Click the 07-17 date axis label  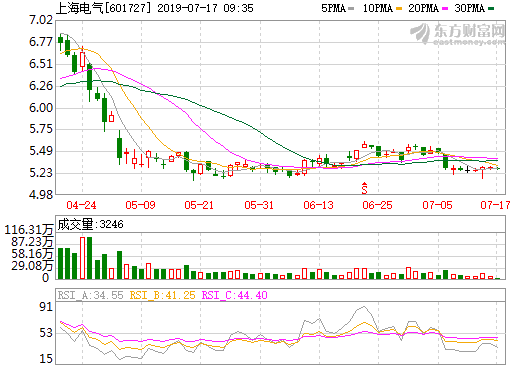pyautogui.click(x=495, y=205)
